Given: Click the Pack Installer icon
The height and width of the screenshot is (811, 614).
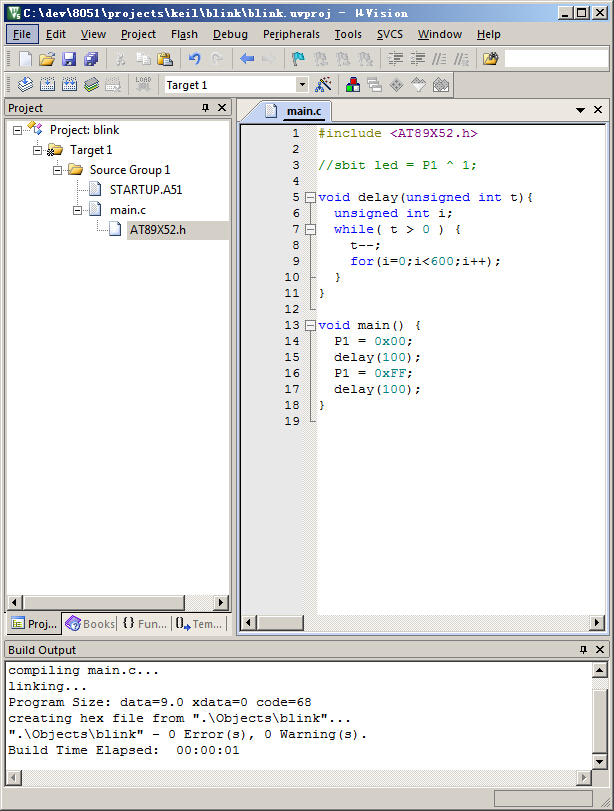Looking at the screenshot, I should [441, 84].
